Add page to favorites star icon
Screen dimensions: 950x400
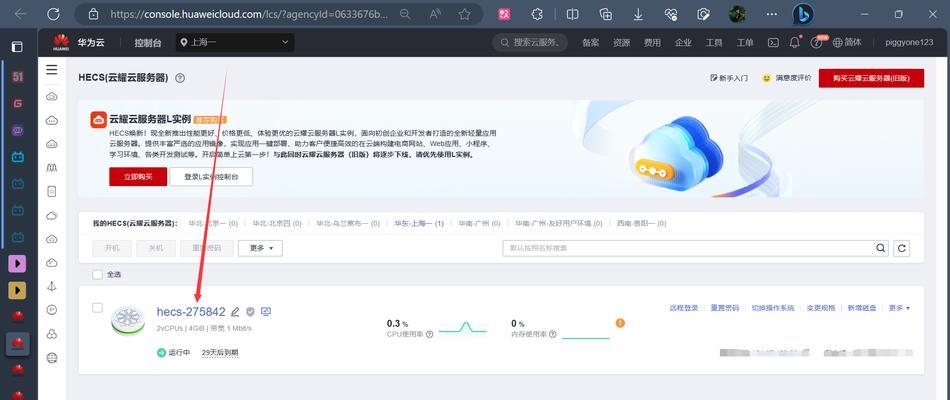pos(465,14)
